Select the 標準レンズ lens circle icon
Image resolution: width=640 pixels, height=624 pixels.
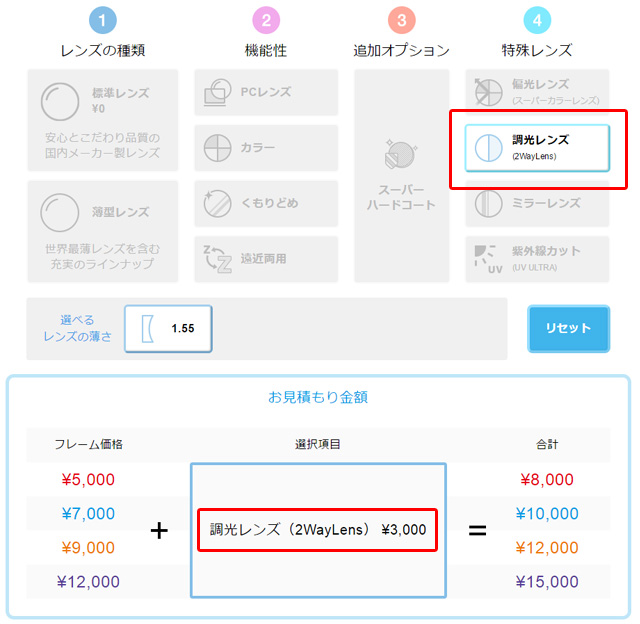[60, 102]
